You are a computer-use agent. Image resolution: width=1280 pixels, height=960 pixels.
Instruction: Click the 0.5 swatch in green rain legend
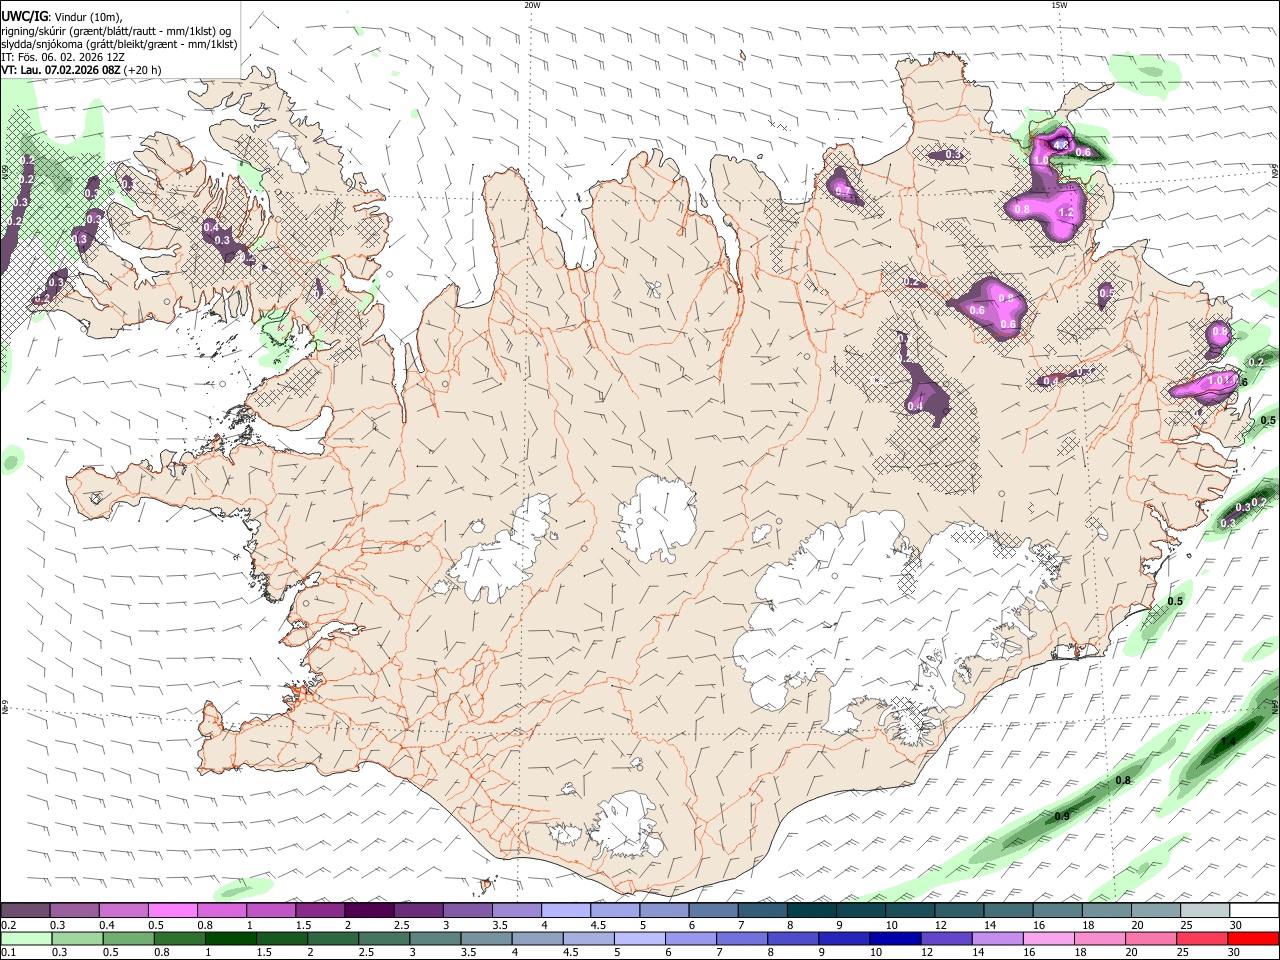(x=128, y=939)
